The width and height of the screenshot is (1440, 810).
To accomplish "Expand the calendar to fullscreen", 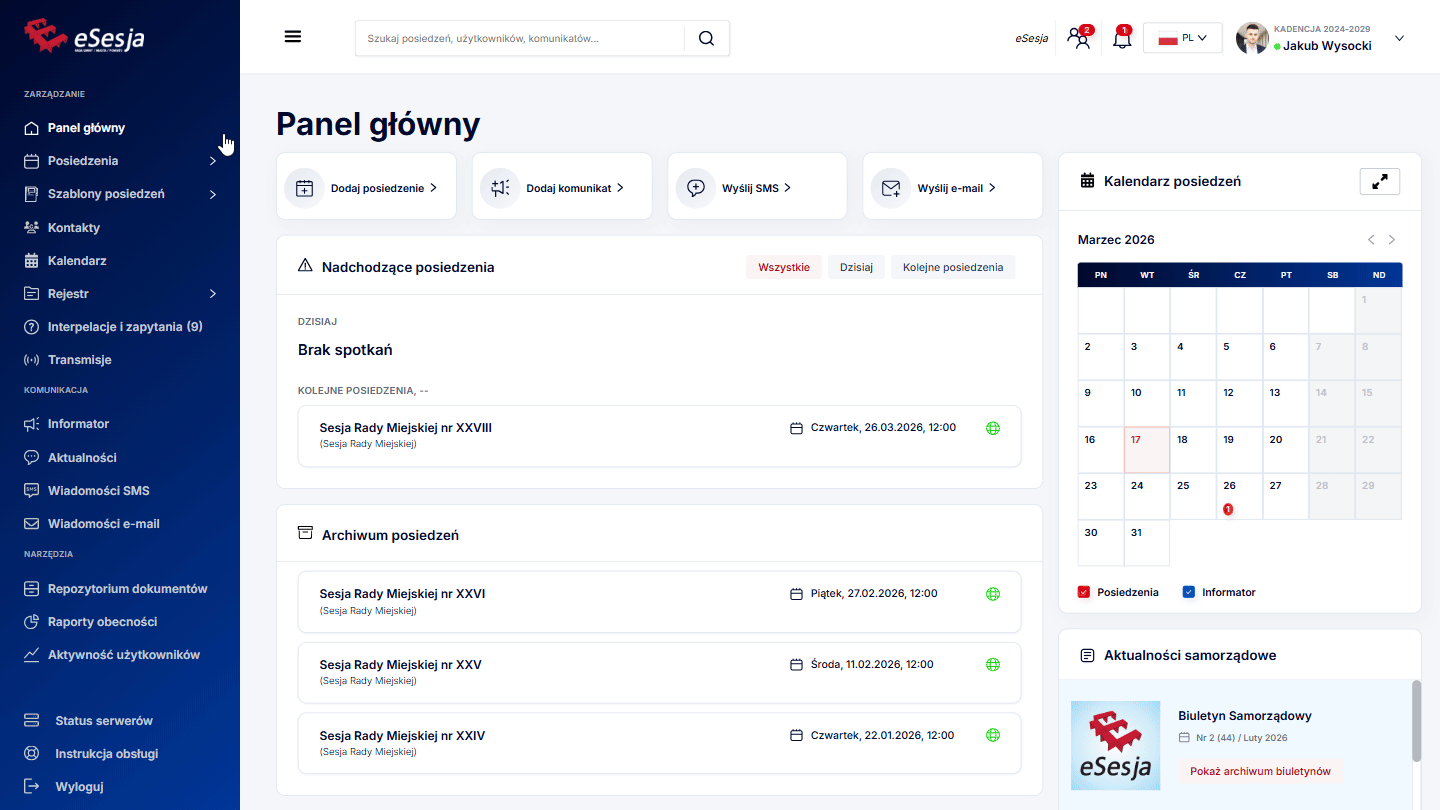I will coord(1379,182).
